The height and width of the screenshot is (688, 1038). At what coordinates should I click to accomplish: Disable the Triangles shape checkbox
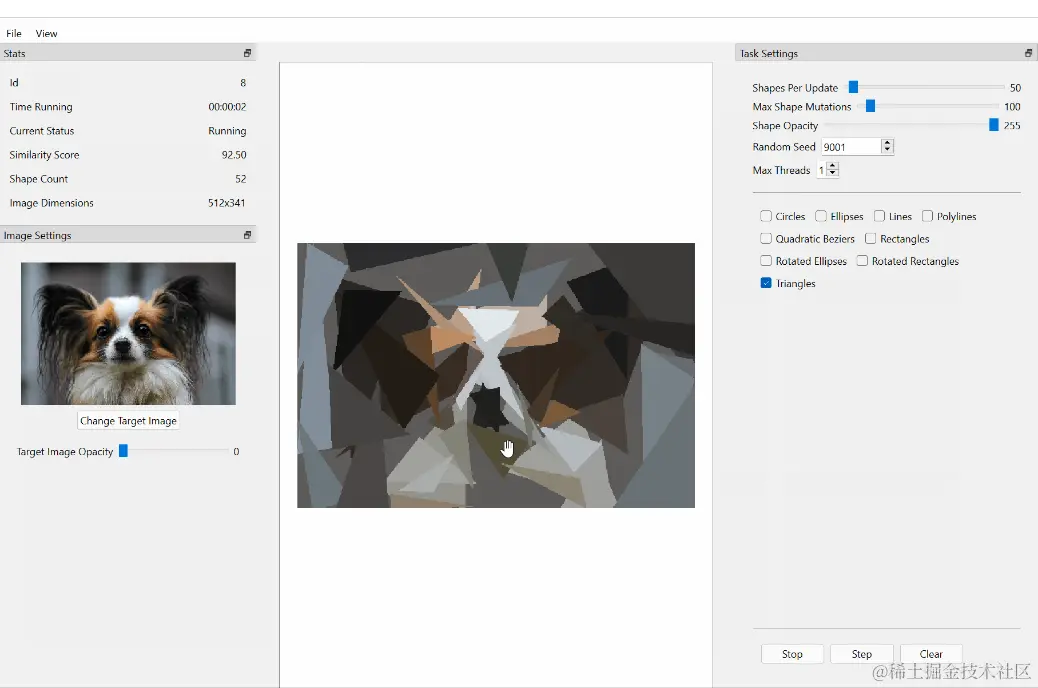(765, 283)
